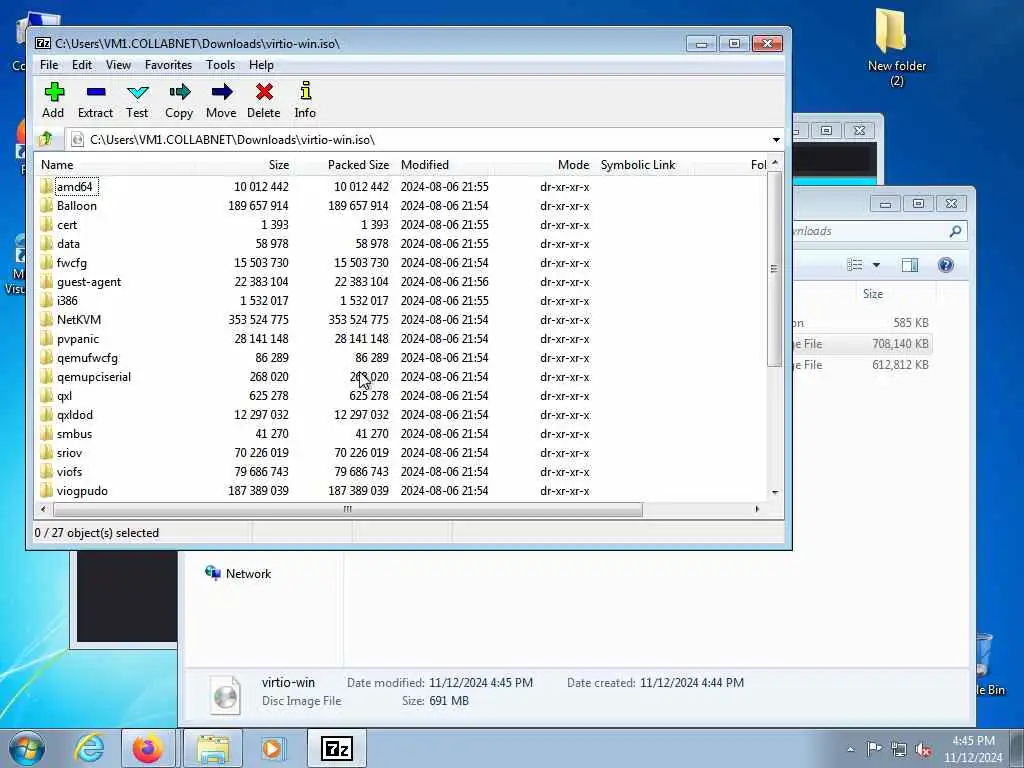This screenshot has width=1024, height=768.
Task: Click the horizontal scrollbar left arrow
Action: click(x=43, y=509)
